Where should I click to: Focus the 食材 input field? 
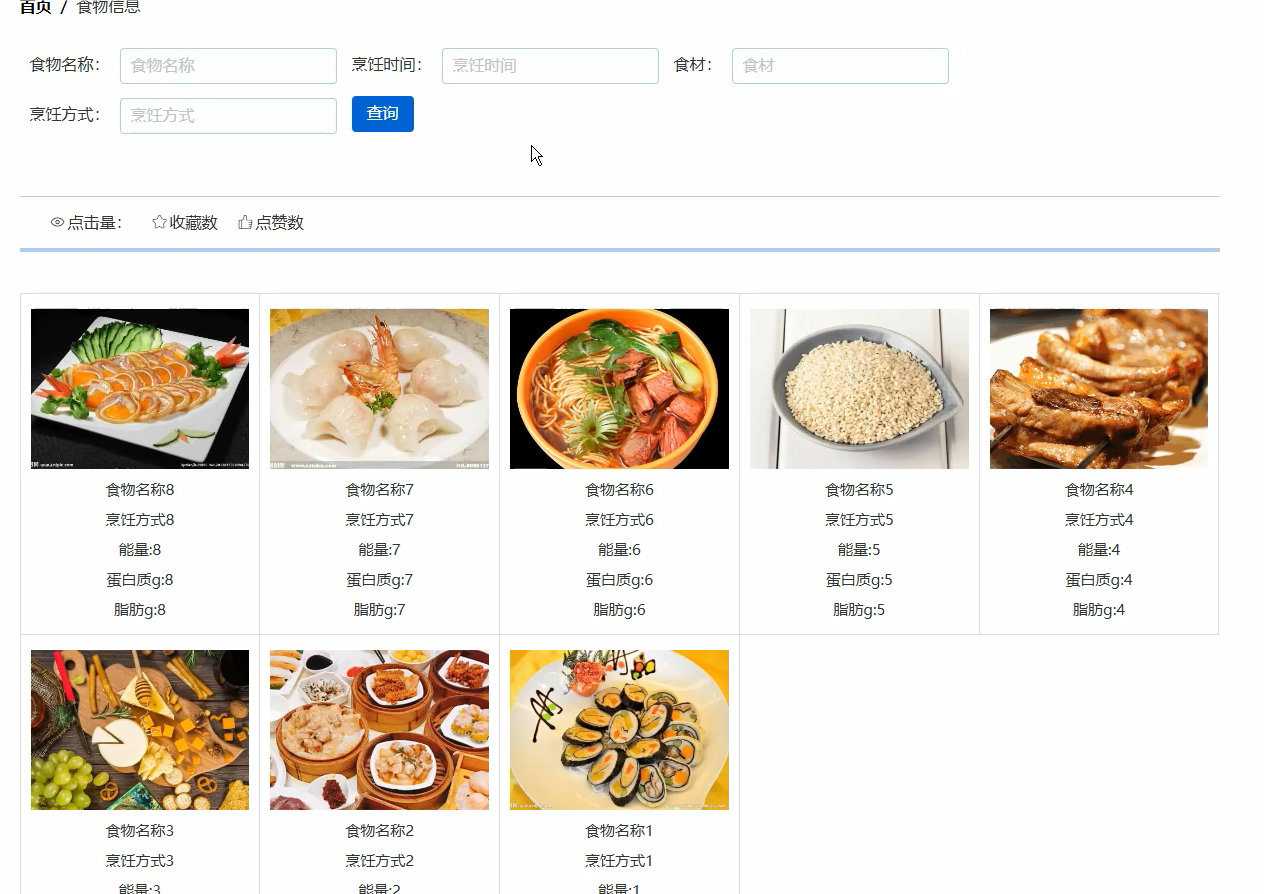pos(840,66)
